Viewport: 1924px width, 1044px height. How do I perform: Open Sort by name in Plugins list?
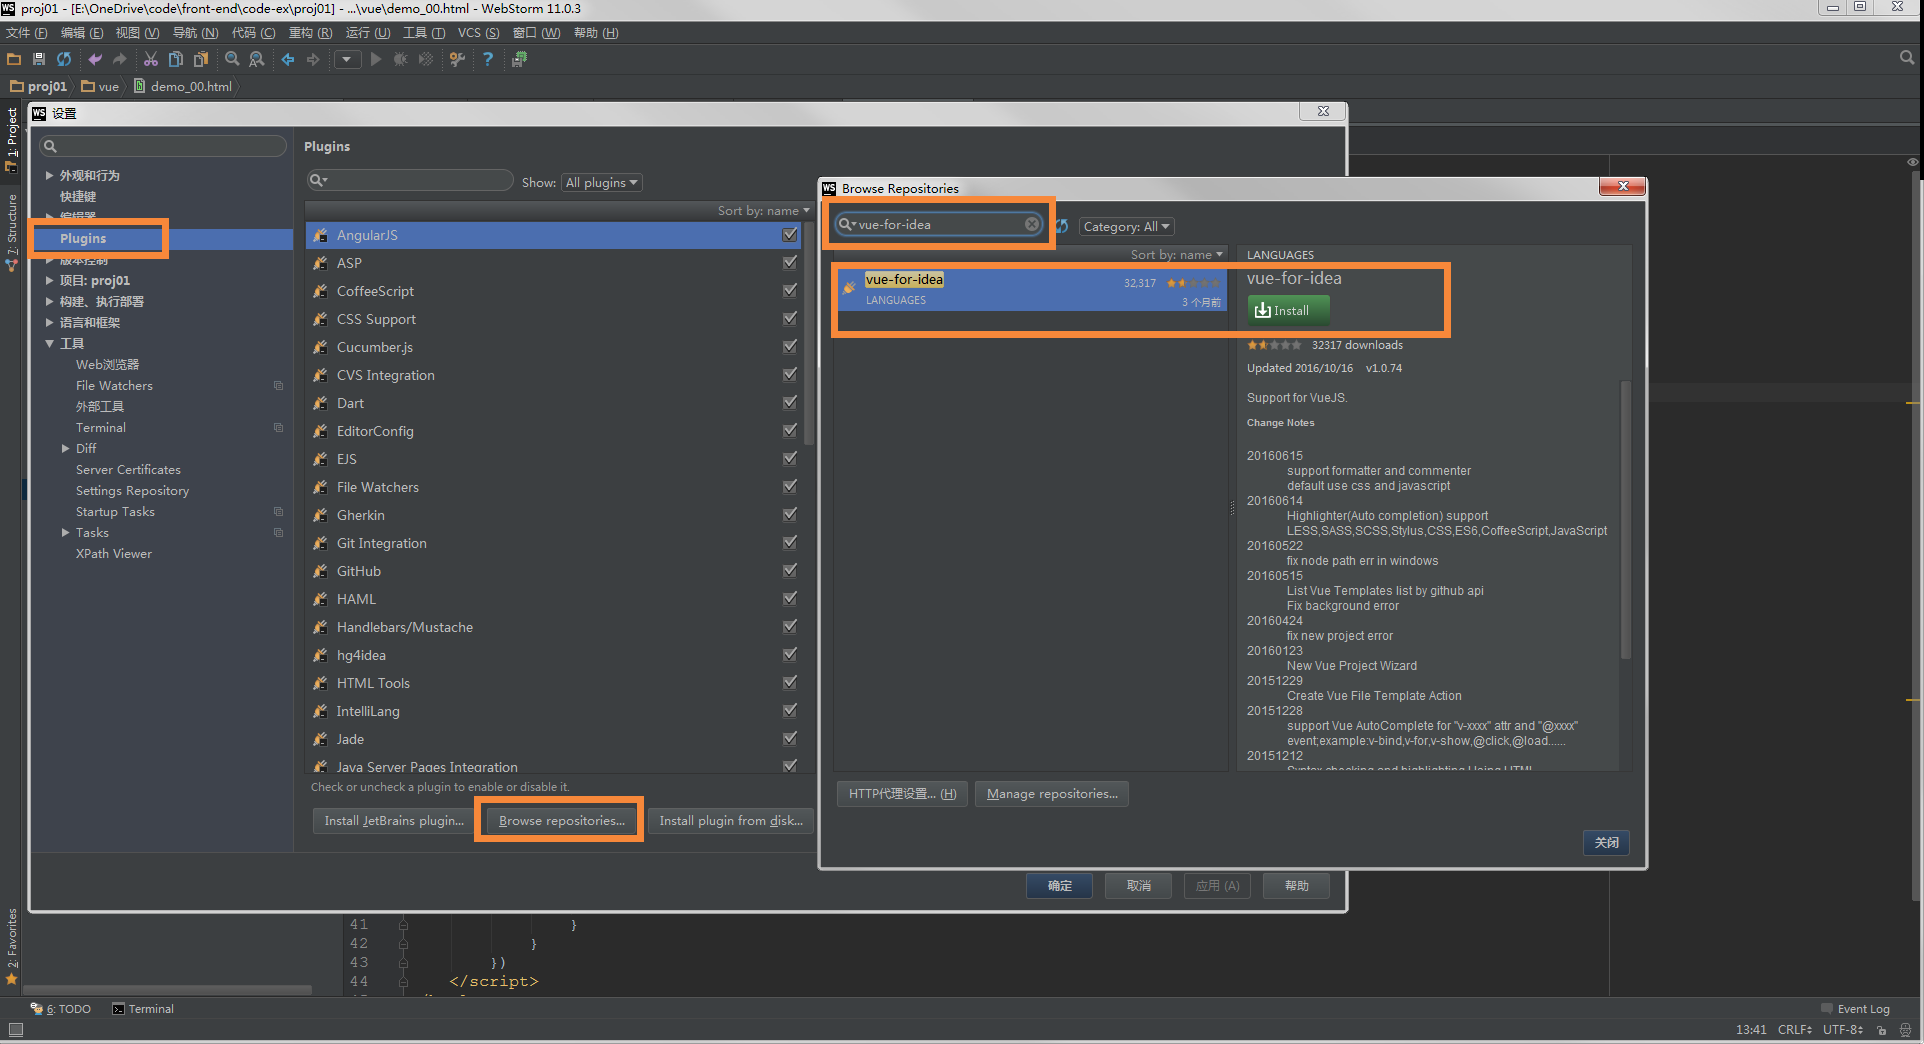[763, 211]
